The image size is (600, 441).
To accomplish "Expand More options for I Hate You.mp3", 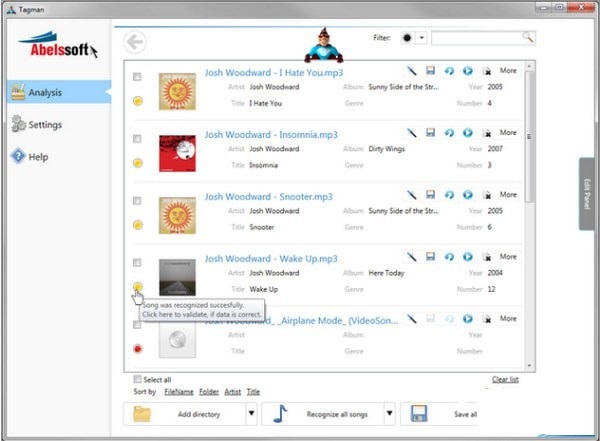I will tap(508, 70).
